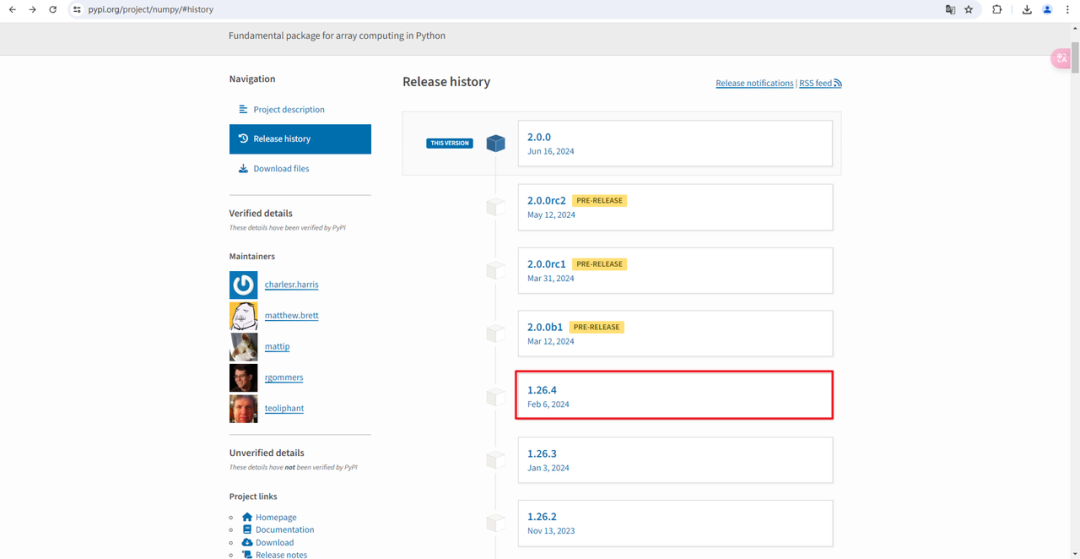Open pre-release 2.0.0rc2 card
This screenshot has height=559, width=1080.
pos(675,207)
